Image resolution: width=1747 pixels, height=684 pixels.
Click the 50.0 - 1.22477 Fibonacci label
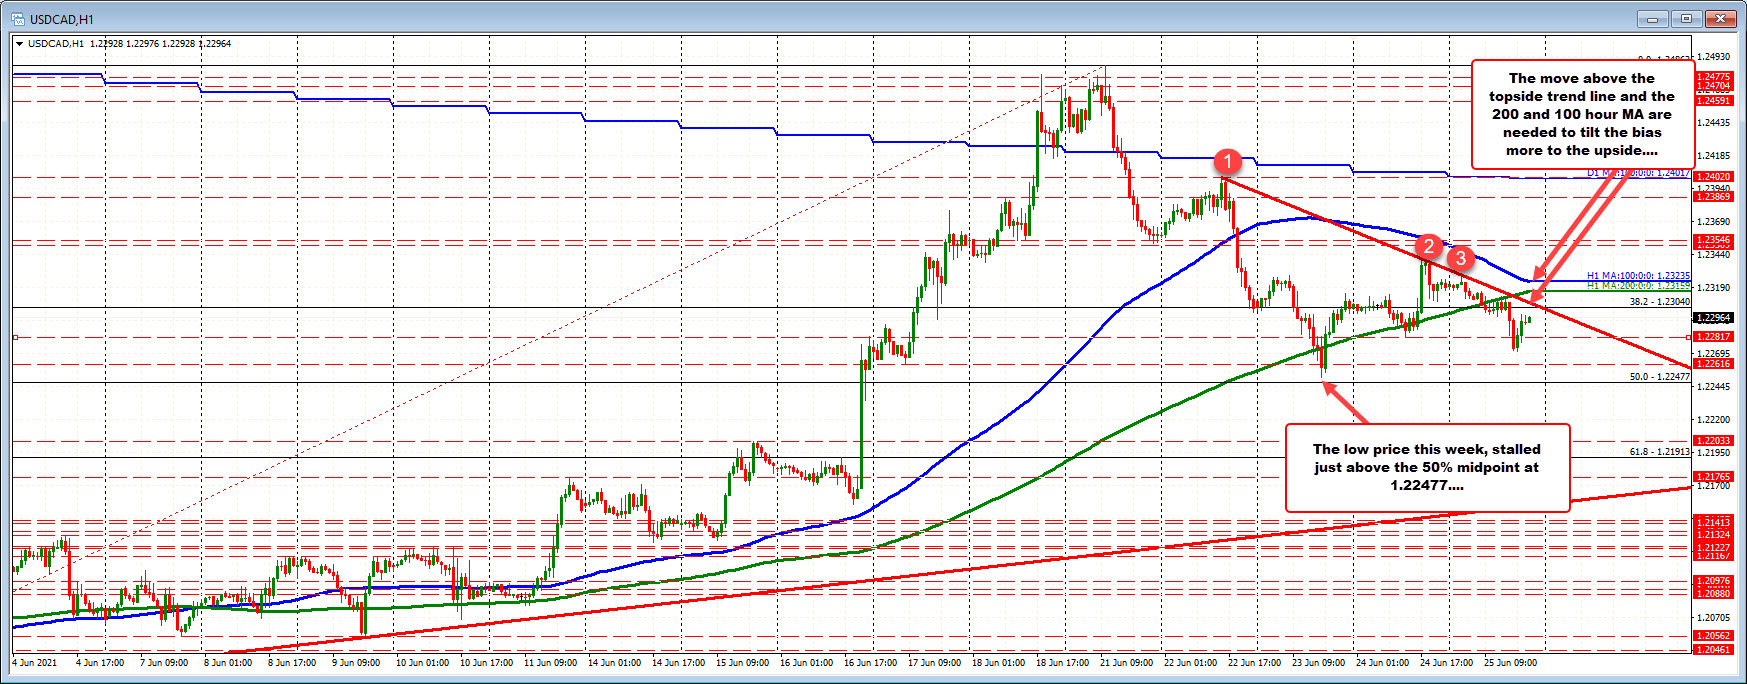[1659, 377]
